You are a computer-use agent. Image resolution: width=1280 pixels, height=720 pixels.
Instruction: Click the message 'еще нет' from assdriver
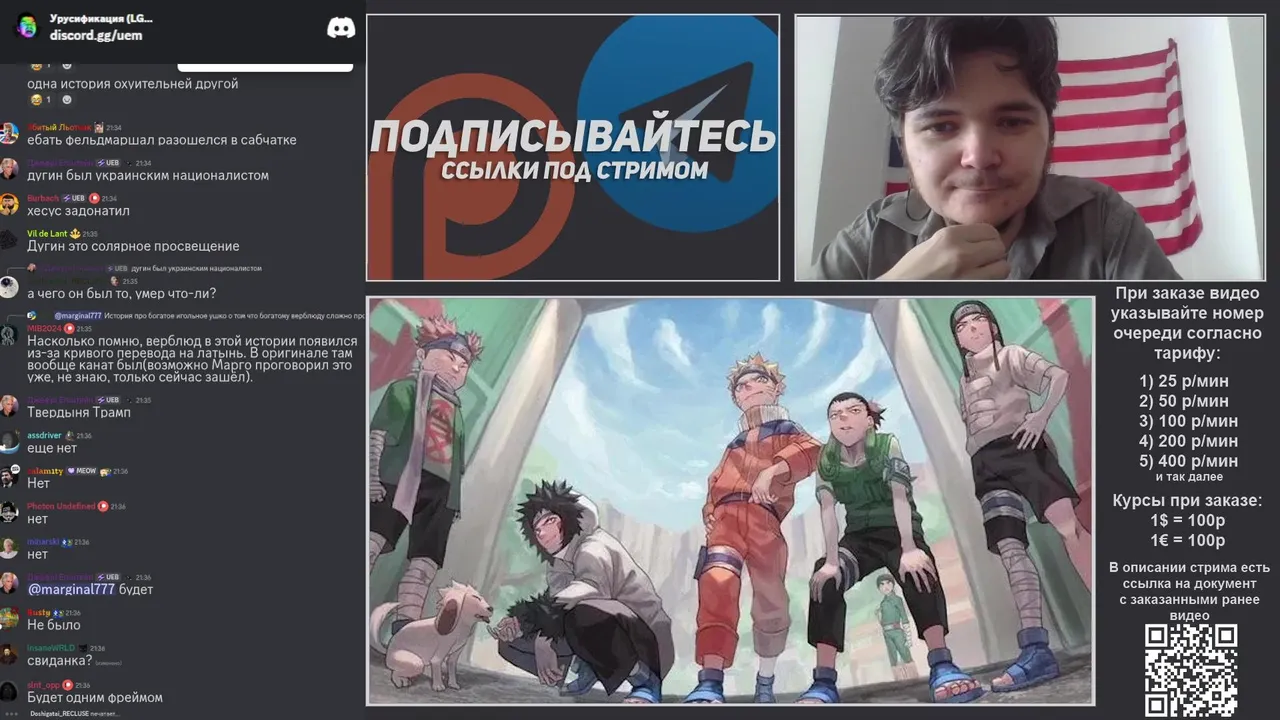[52, 448]
